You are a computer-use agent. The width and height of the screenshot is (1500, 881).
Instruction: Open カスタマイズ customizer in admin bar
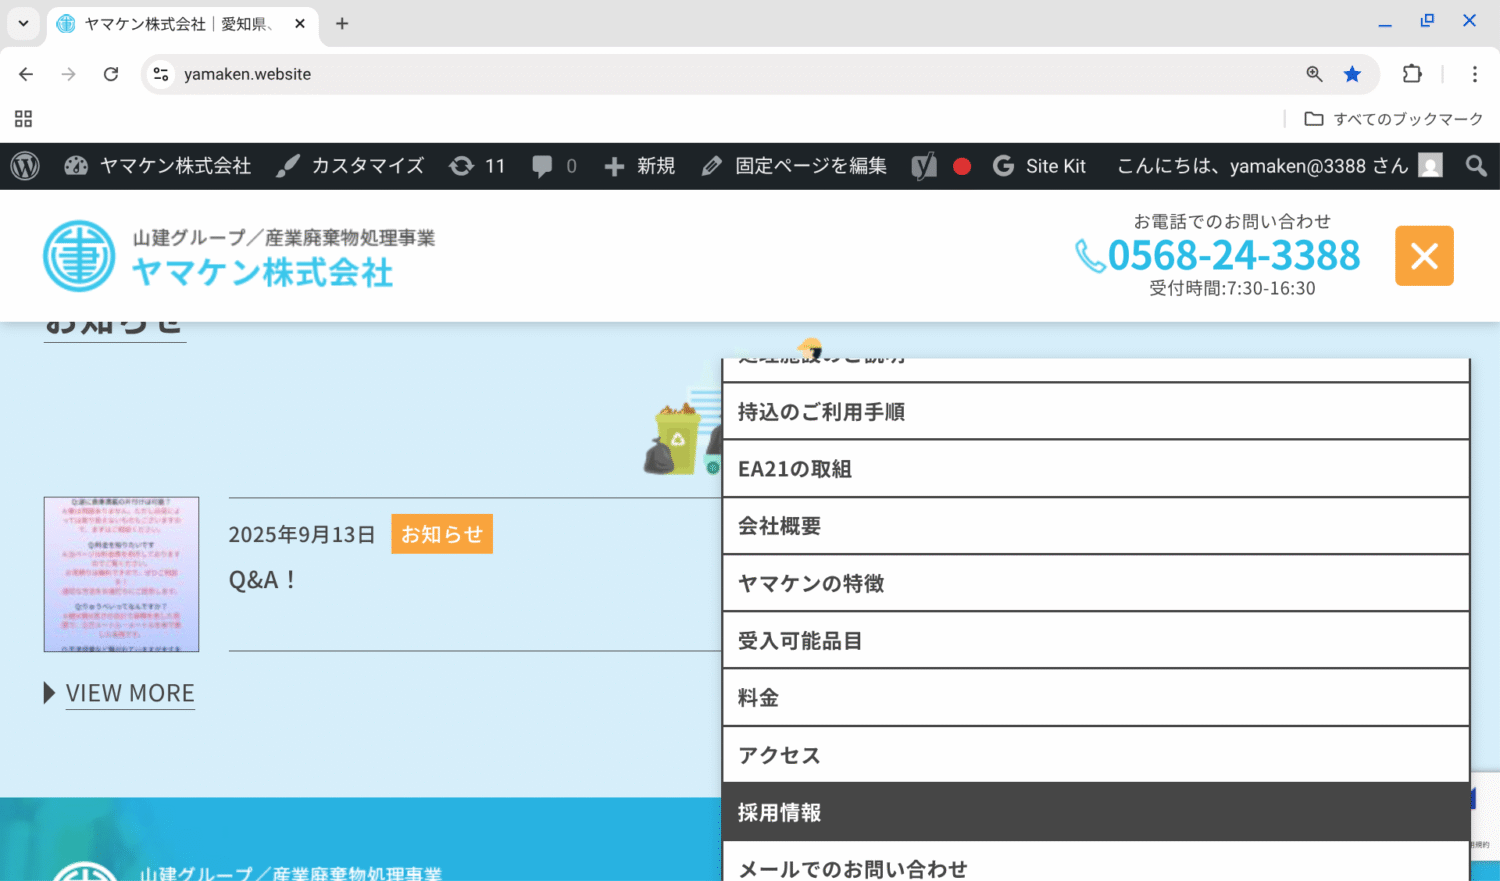point(351,166)
